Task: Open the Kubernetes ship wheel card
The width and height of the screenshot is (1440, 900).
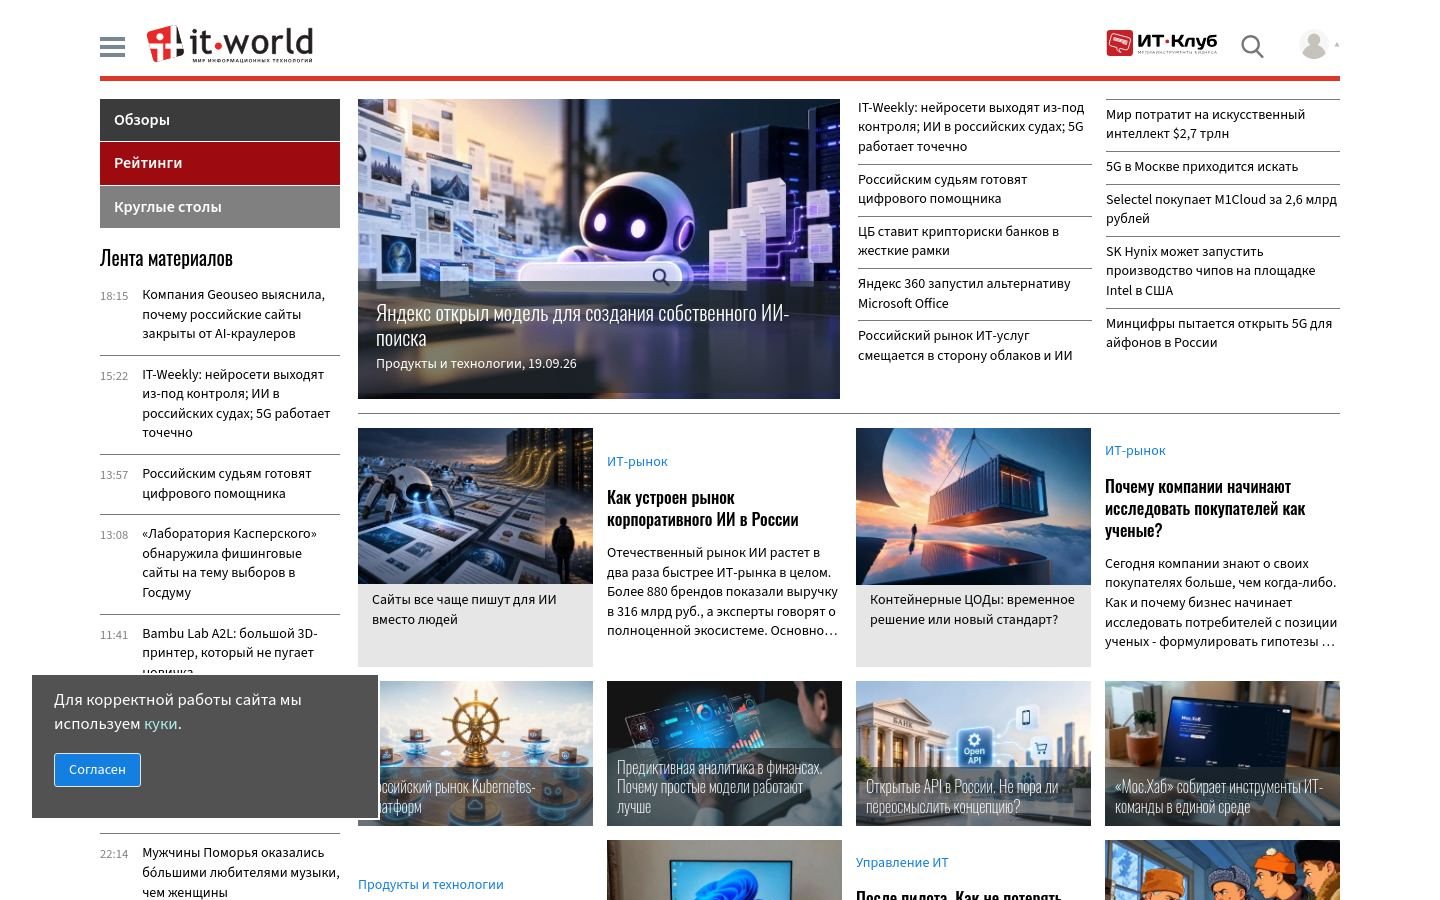Action: pyautogui.click(x=486, y=753)
